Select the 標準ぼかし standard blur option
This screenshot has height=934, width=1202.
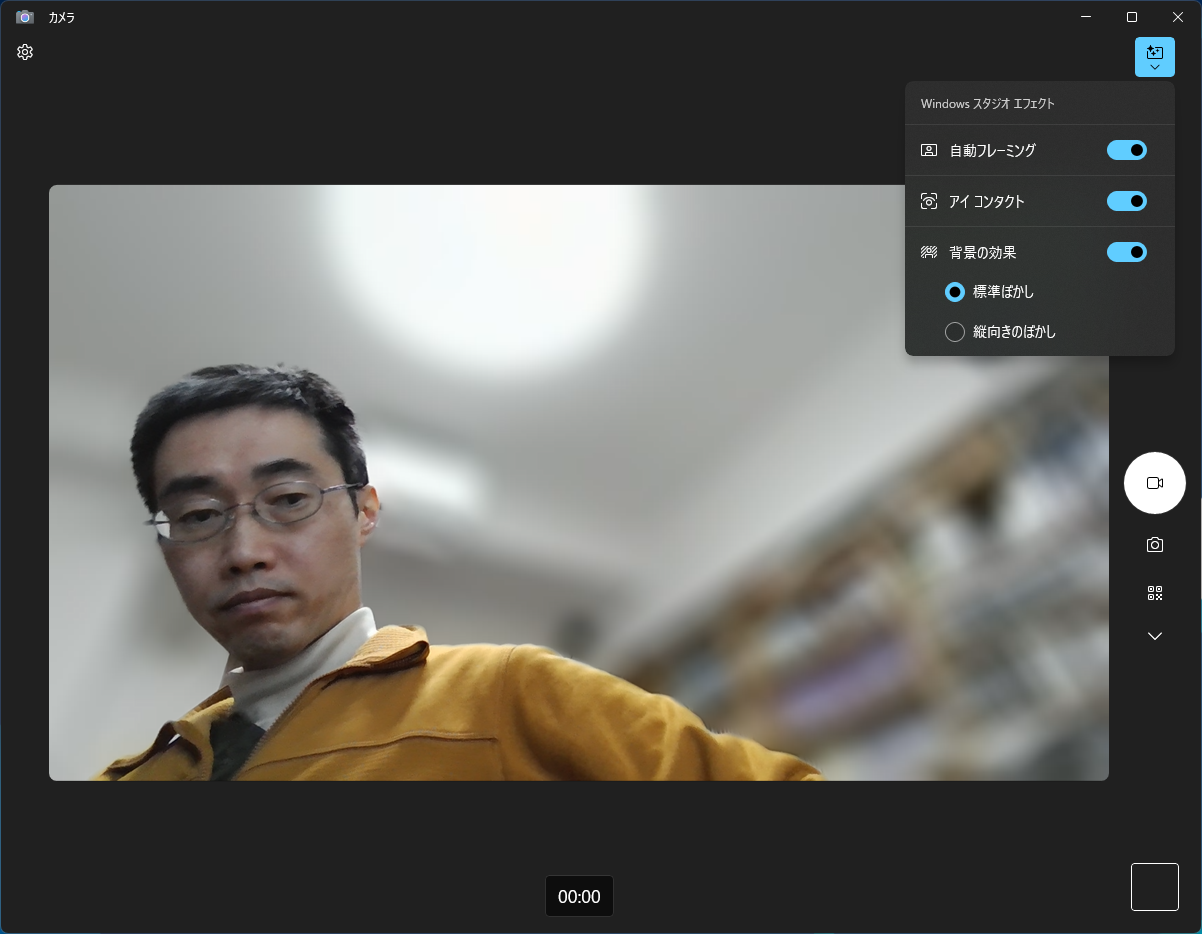coord(955,291)
